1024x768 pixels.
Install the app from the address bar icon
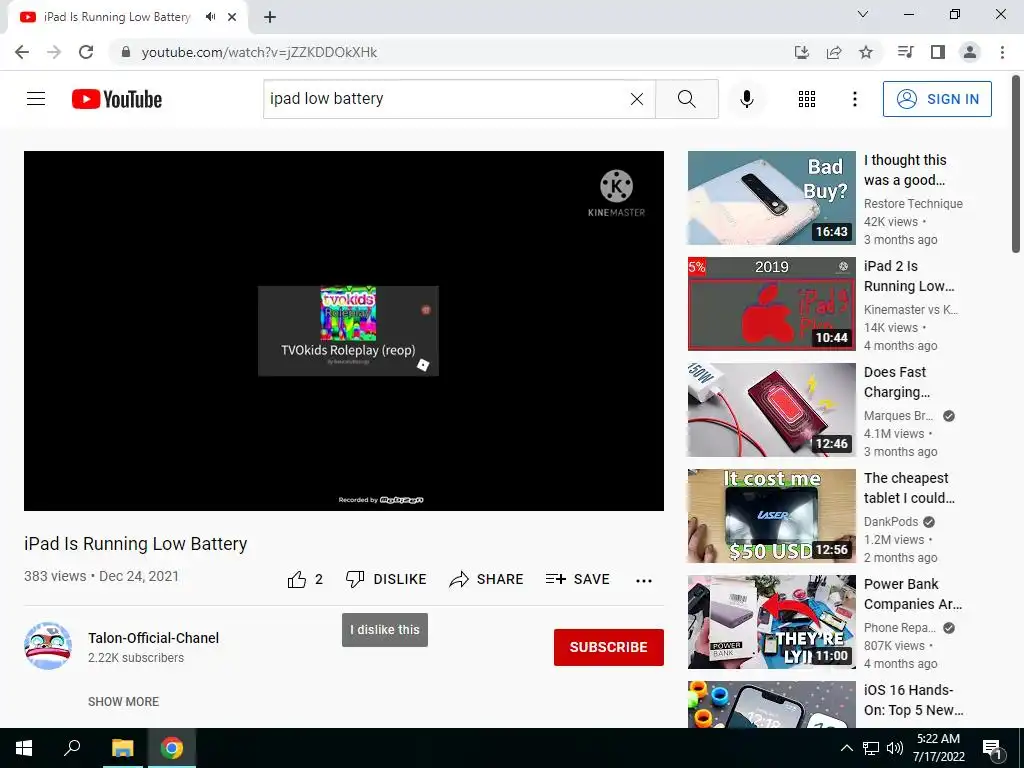(801, 52)
